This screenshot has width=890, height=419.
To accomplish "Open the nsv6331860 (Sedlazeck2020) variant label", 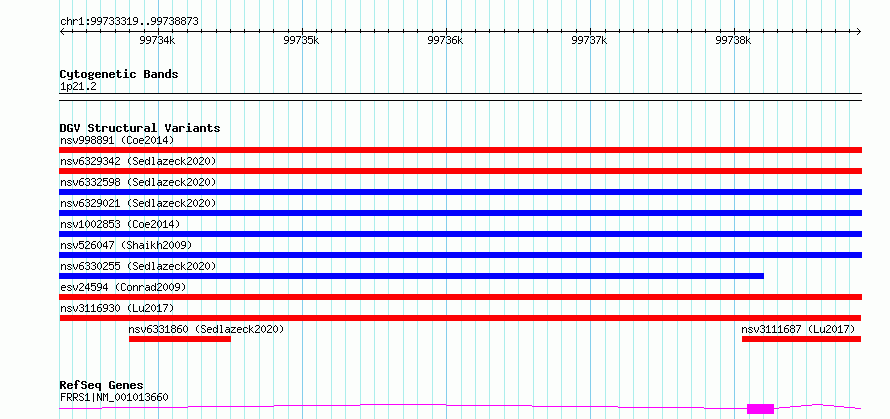I will tap(206, 329).
